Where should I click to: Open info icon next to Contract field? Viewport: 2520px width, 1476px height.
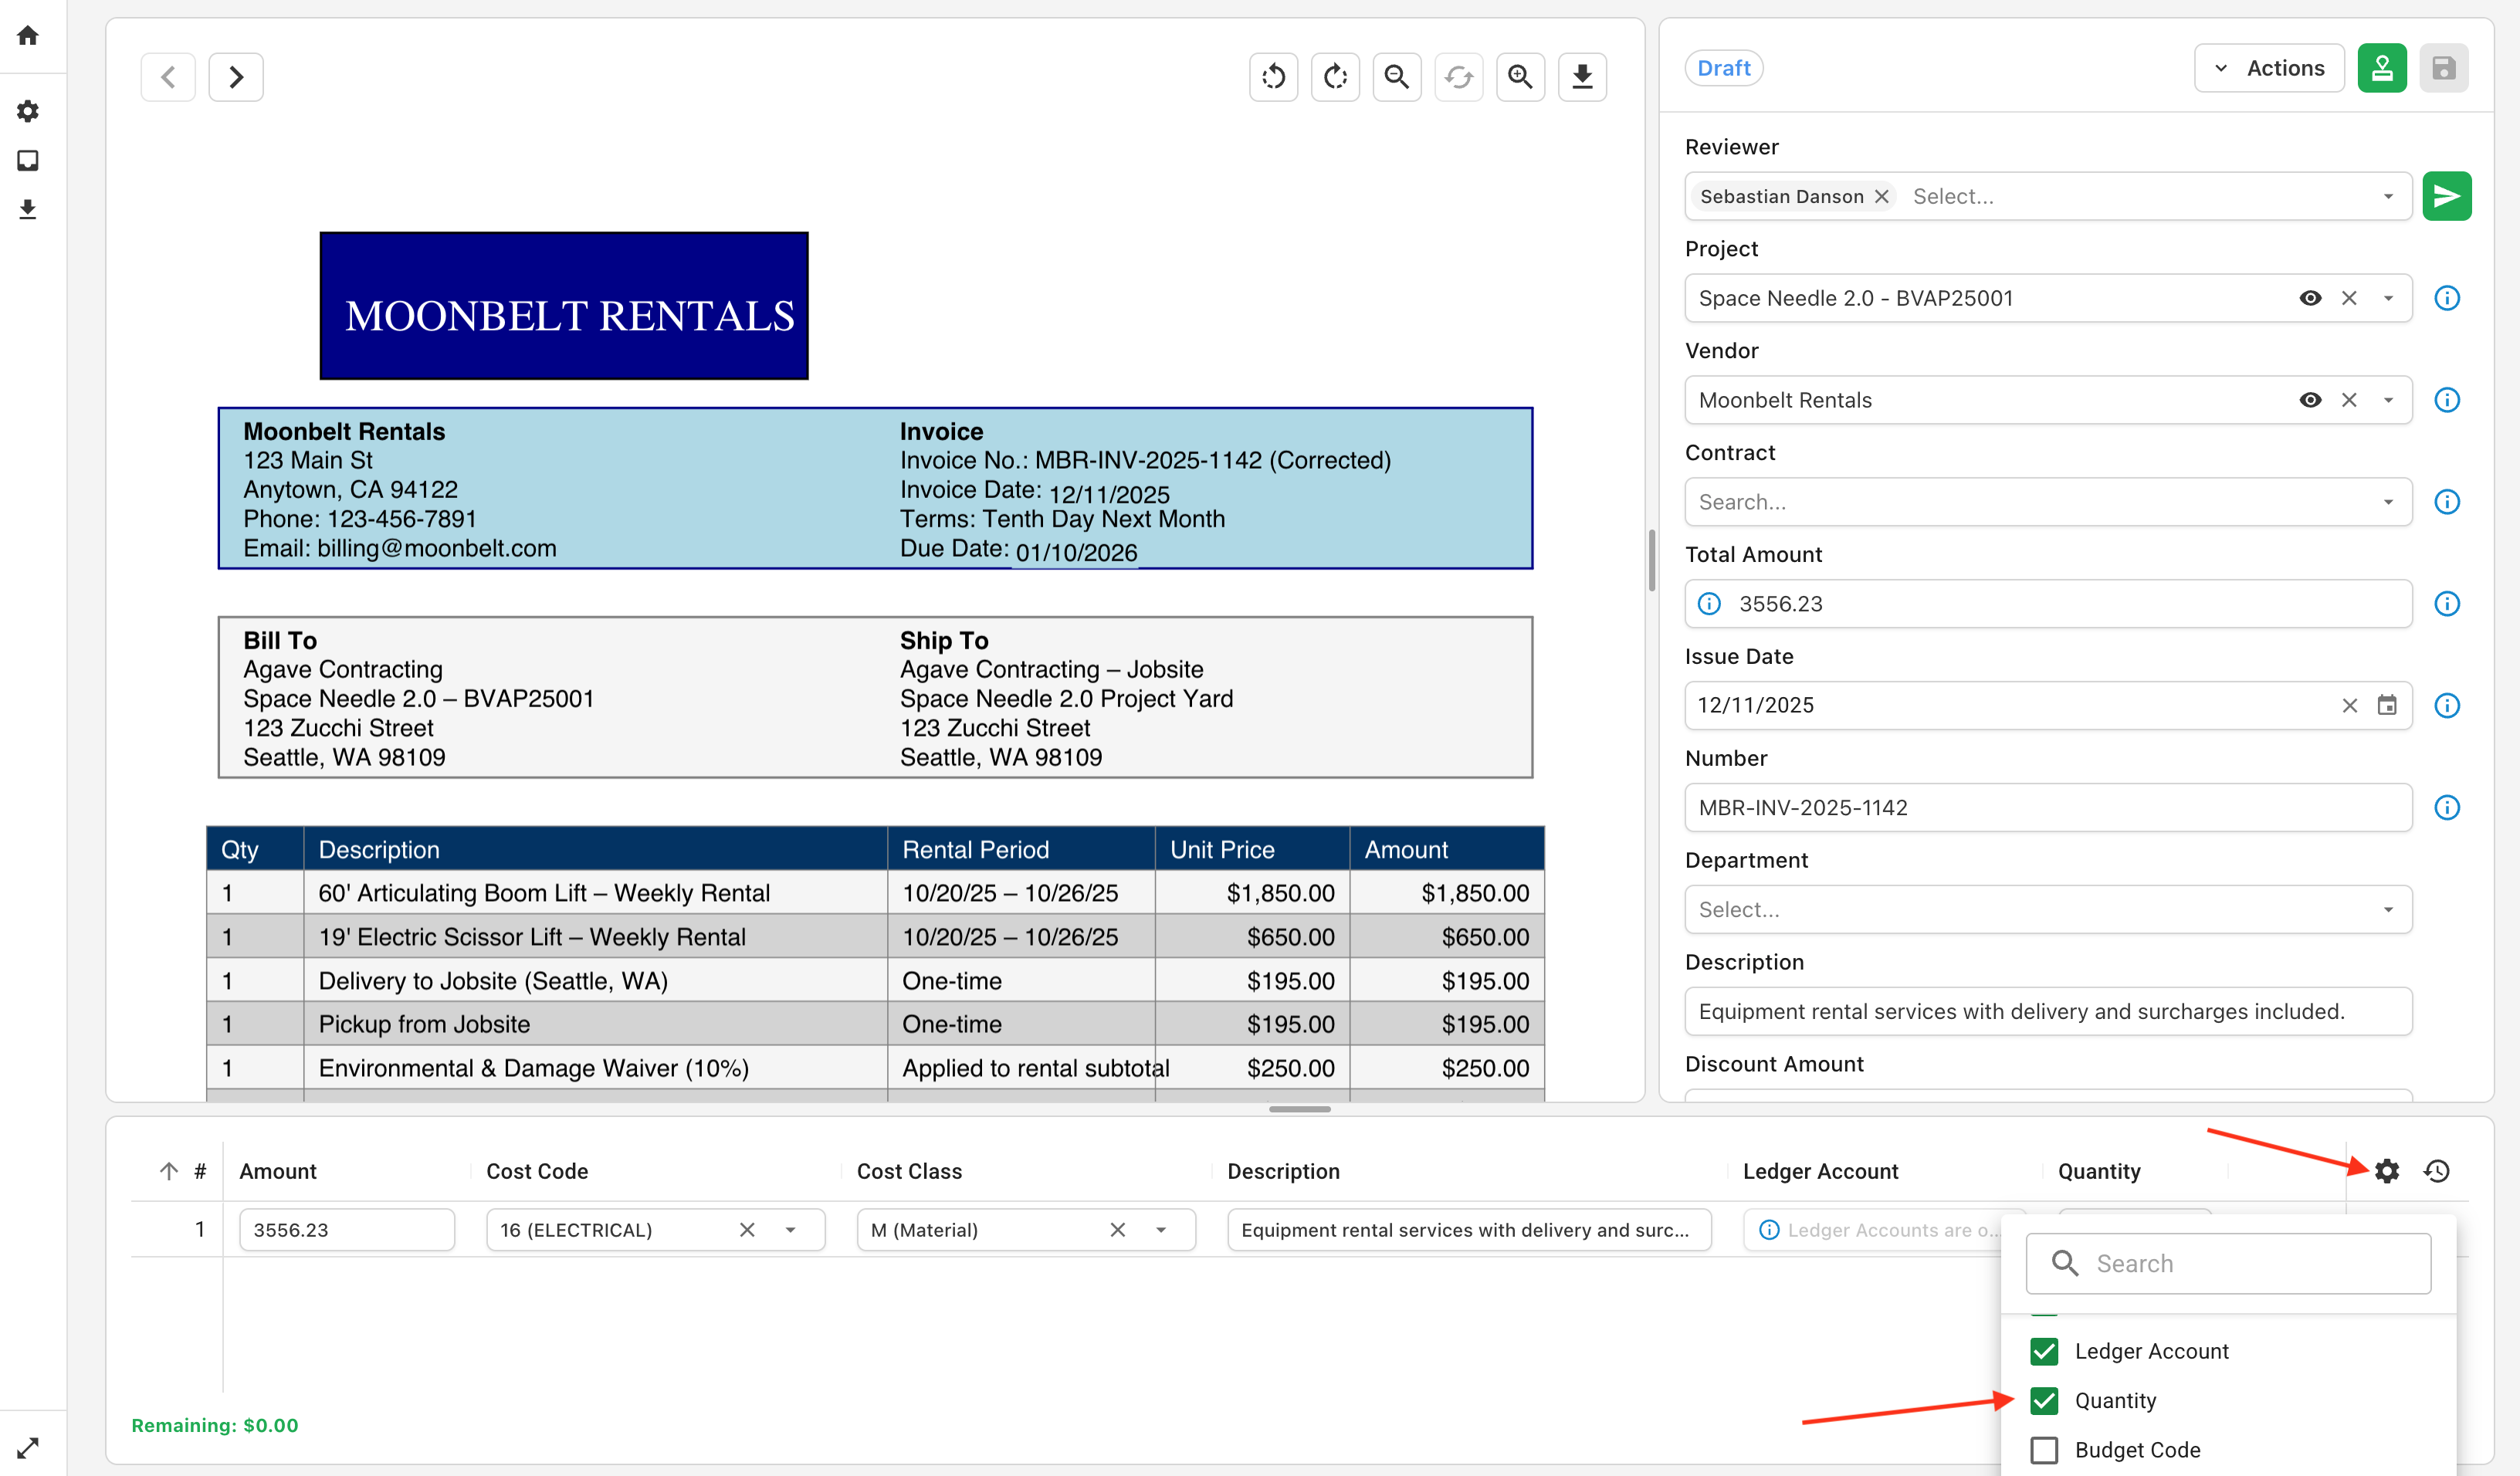click(x=2447, y=502)
